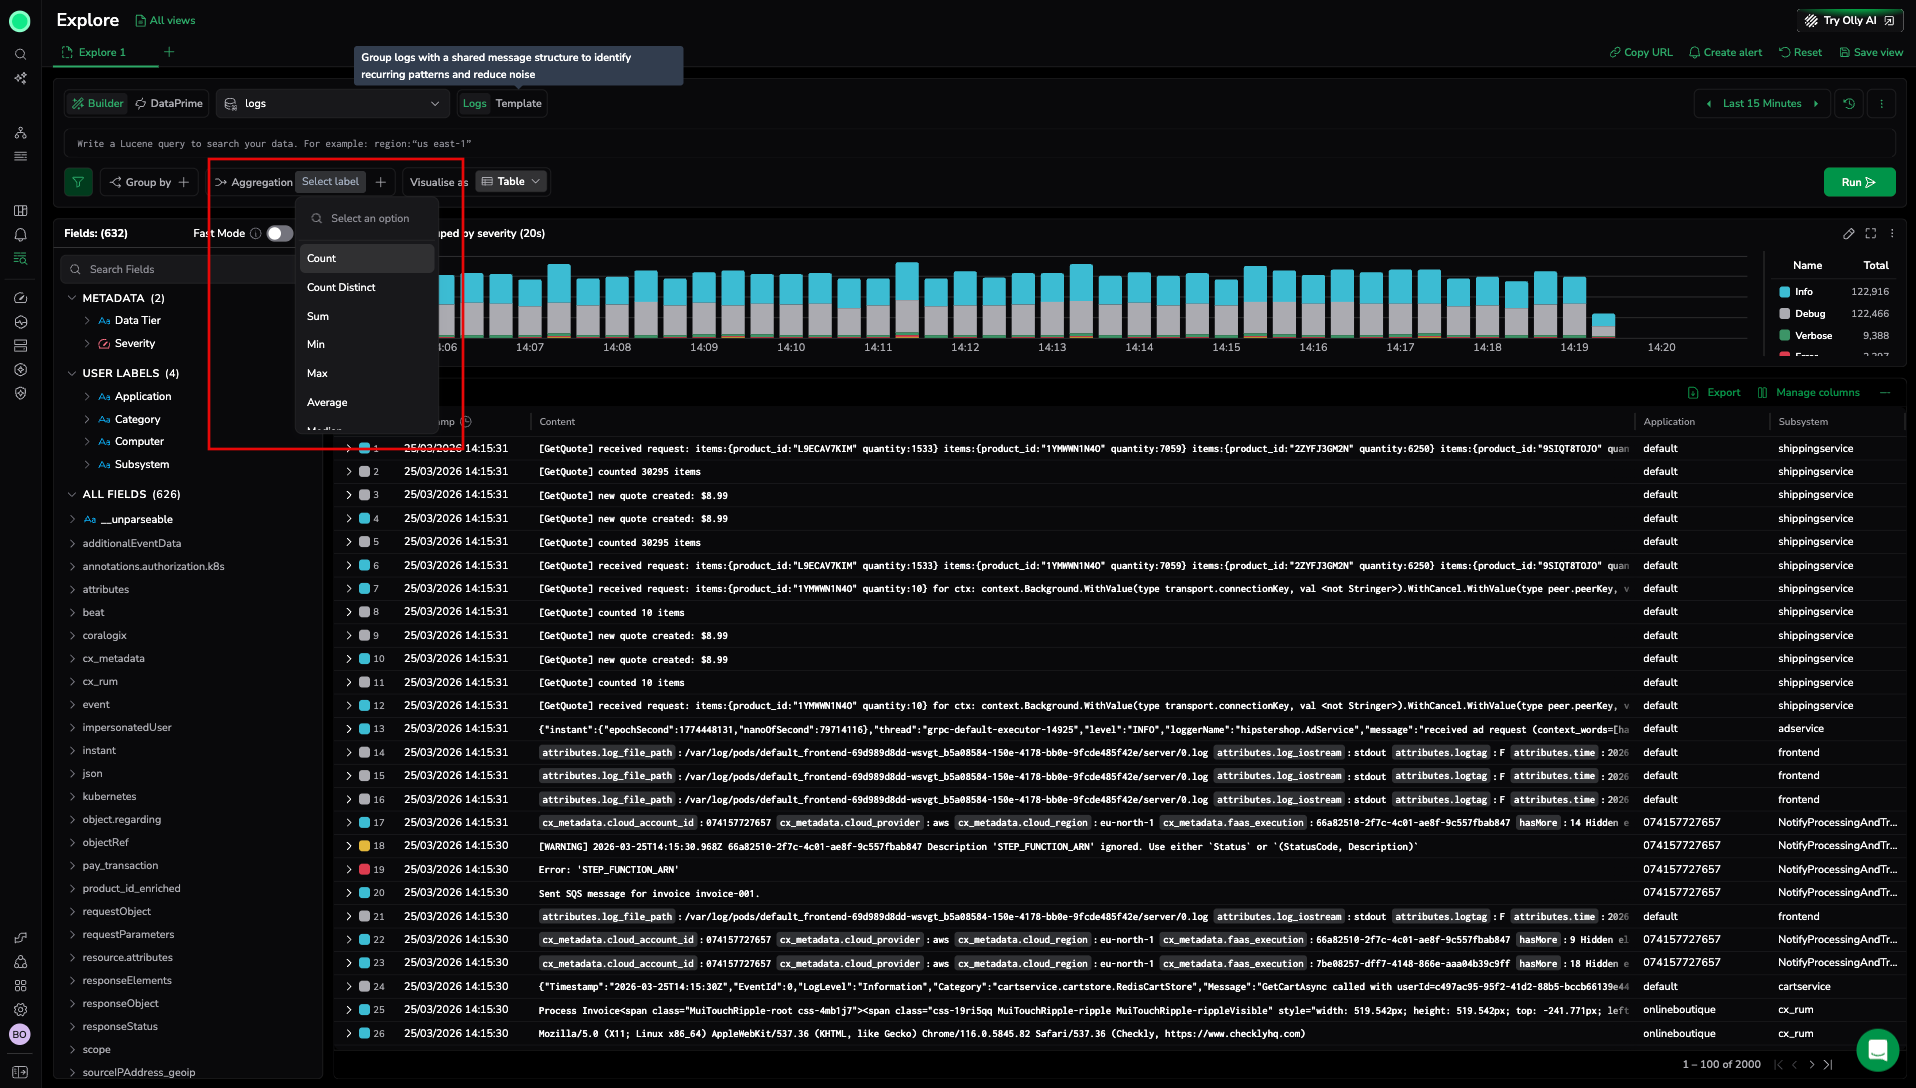
Task: Open the logs data source dropdown
Action: 332,104
